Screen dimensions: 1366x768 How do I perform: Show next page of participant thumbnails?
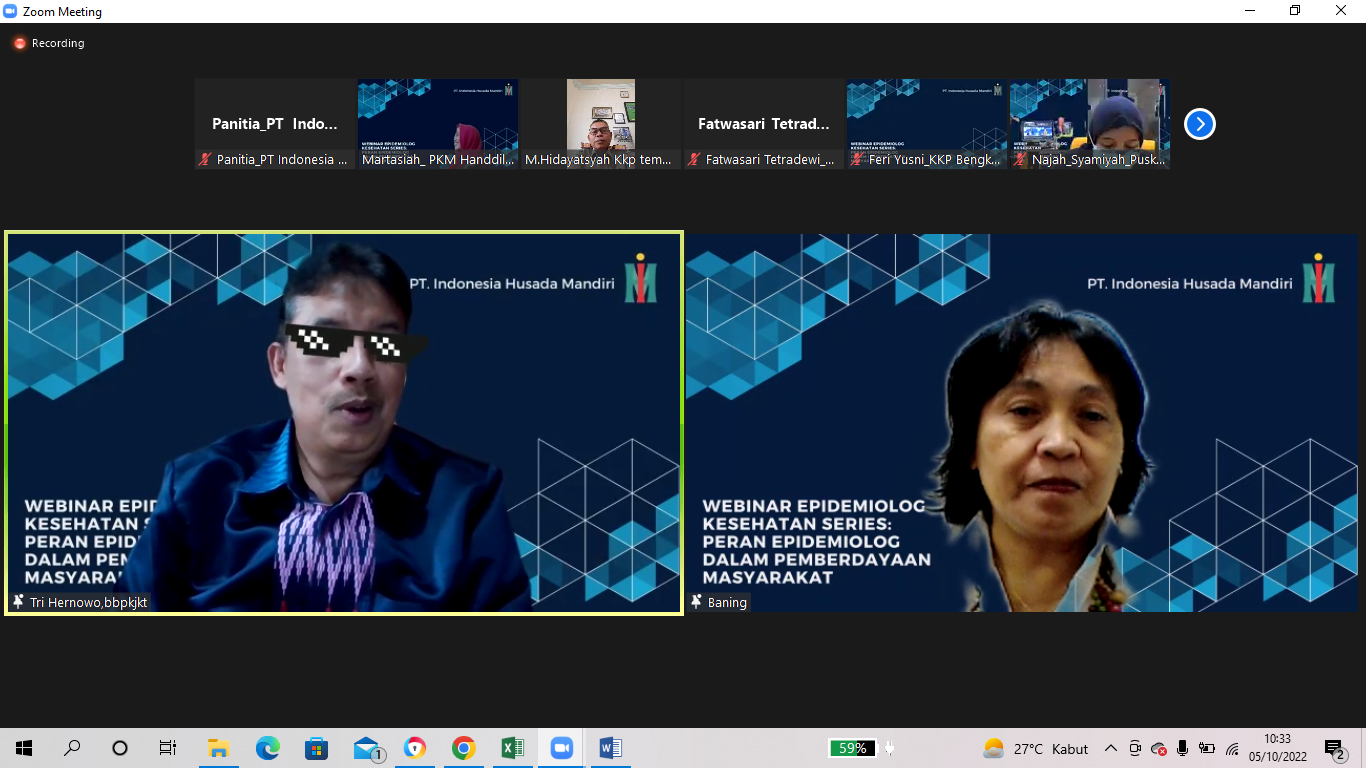1199,124
